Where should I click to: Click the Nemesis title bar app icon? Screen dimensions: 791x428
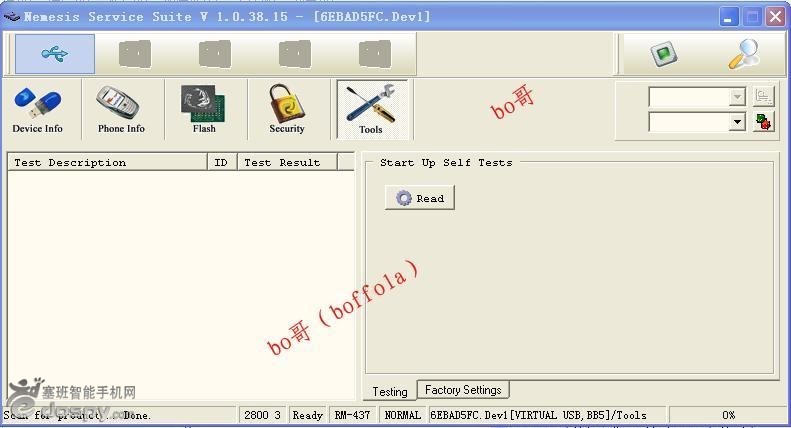pyautogui.click(x=12, y=17)
